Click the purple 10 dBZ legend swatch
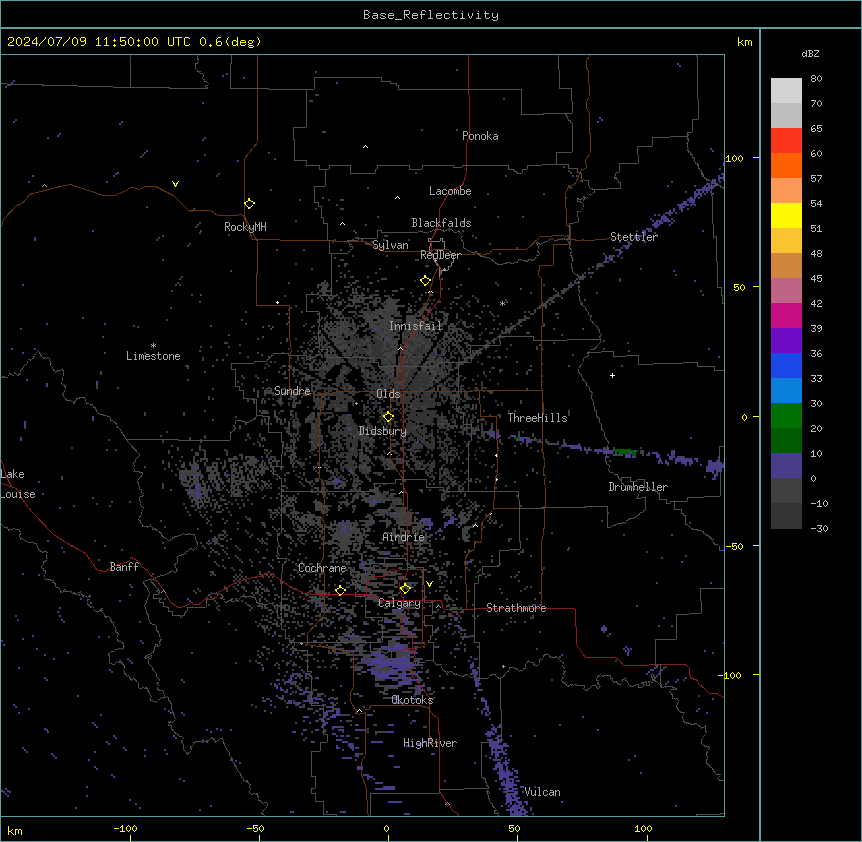Viewport: 862px width, 842px height. (786, 466)
